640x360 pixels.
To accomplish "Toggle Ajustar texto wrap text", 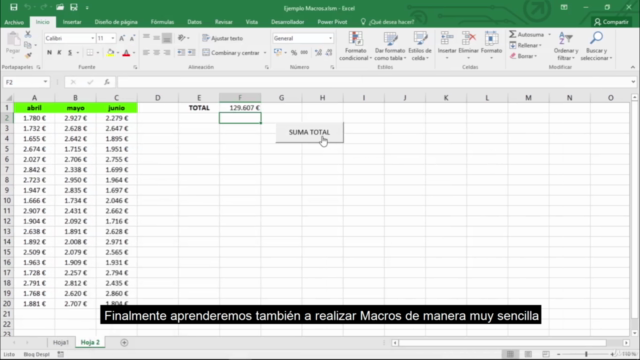I will (223, 38).
